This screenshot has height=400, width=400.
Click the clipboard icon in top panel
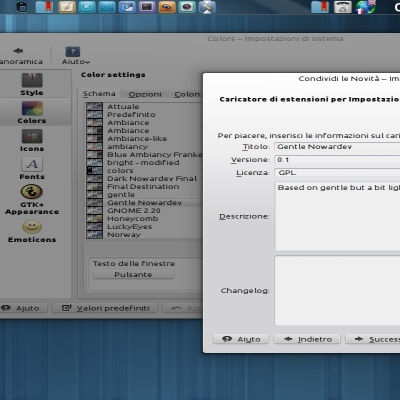click(x=22, y=7)
